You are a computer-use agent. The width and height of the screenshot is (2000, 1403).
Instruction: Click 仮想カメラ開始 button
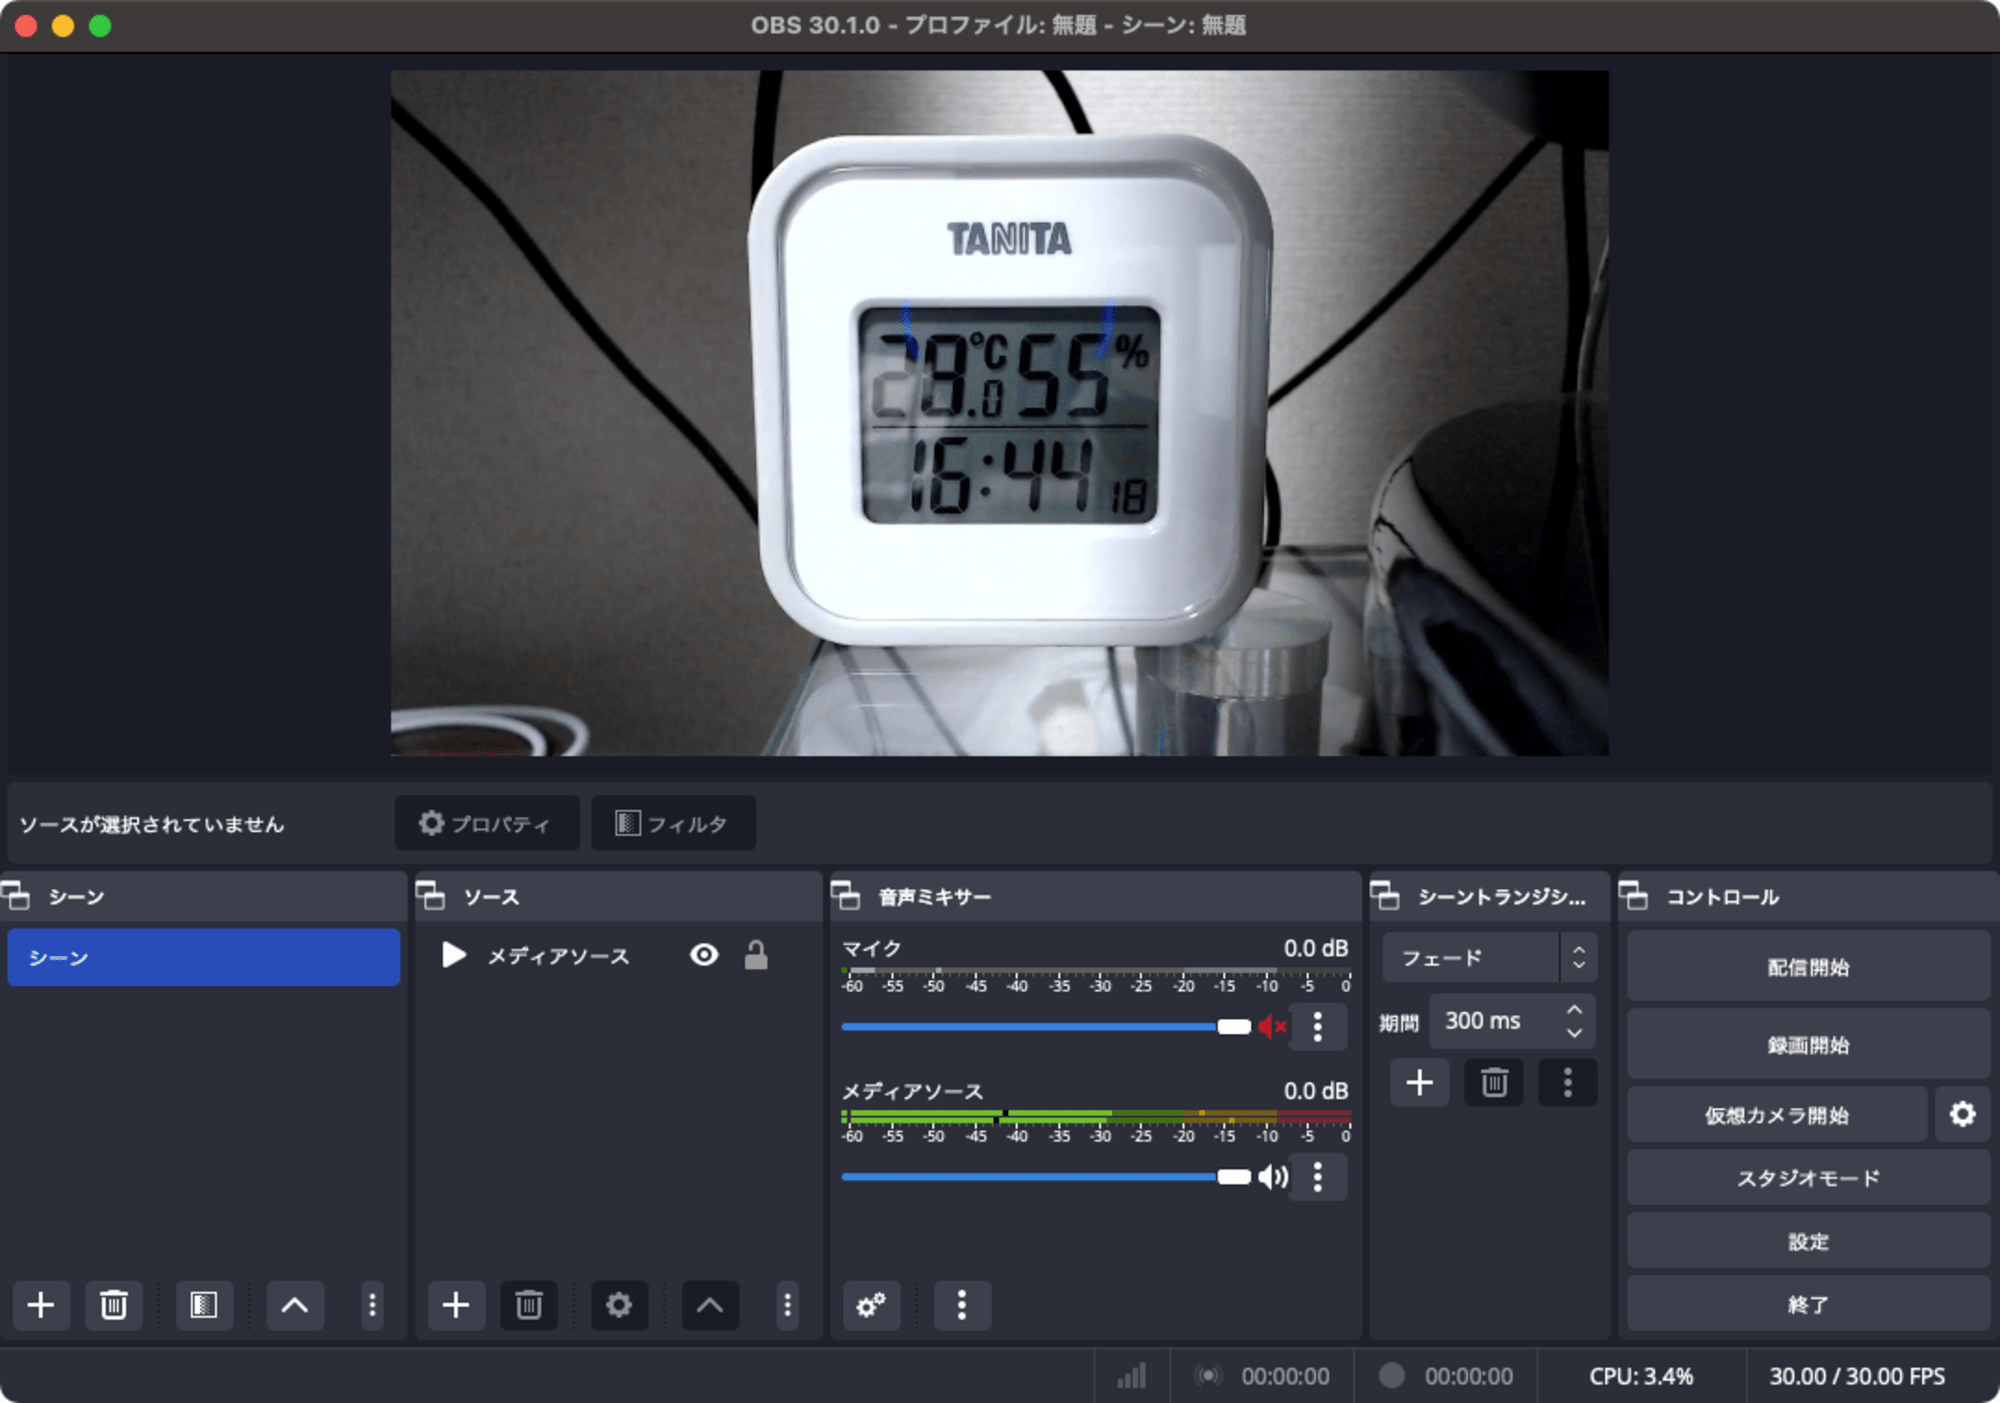1777,1114
